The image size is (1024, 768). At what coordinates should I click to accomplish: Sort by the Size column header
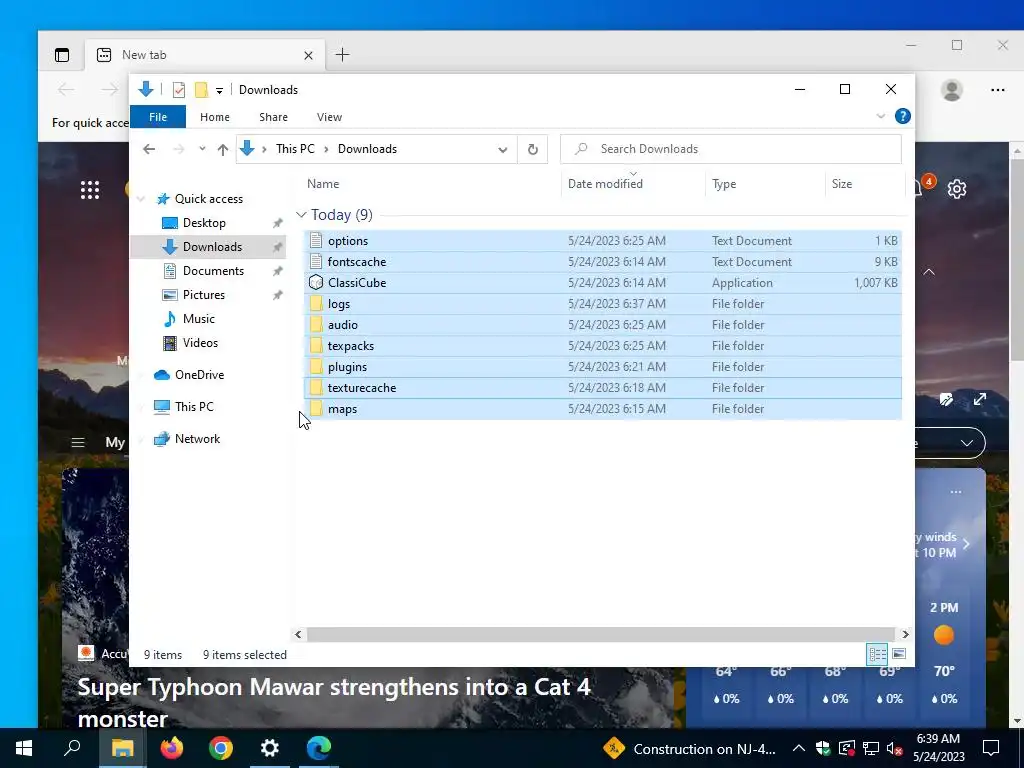point(841,184)
